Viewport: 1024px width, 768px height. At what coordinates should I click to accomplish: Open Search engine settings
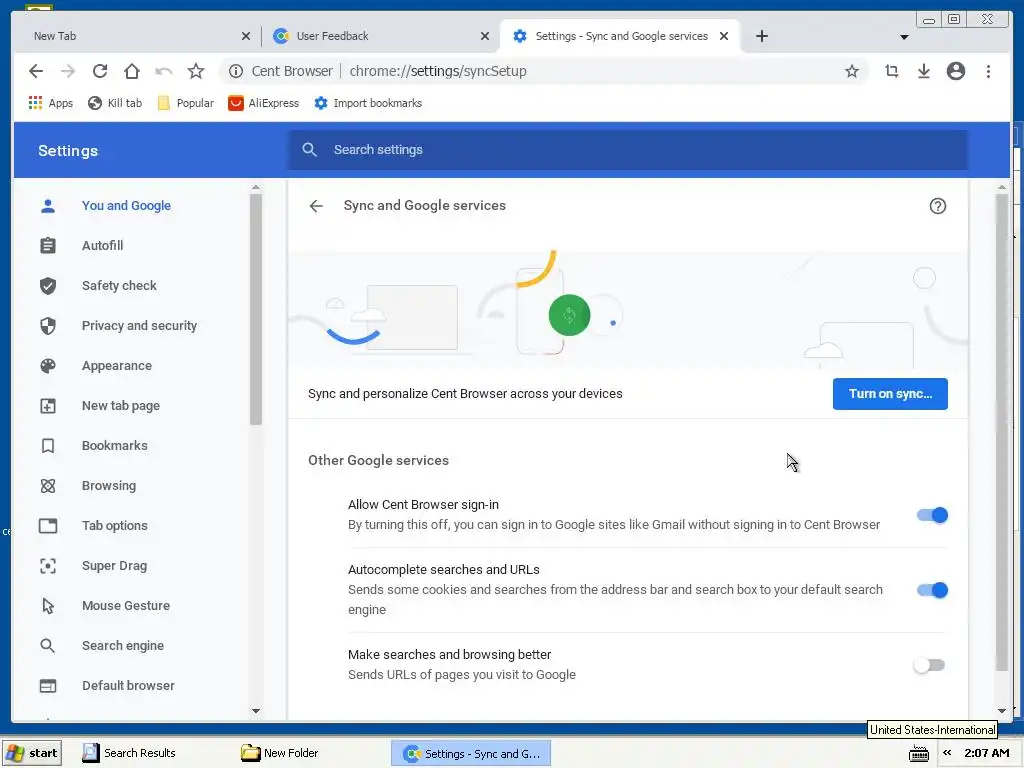tap(123, 646)
